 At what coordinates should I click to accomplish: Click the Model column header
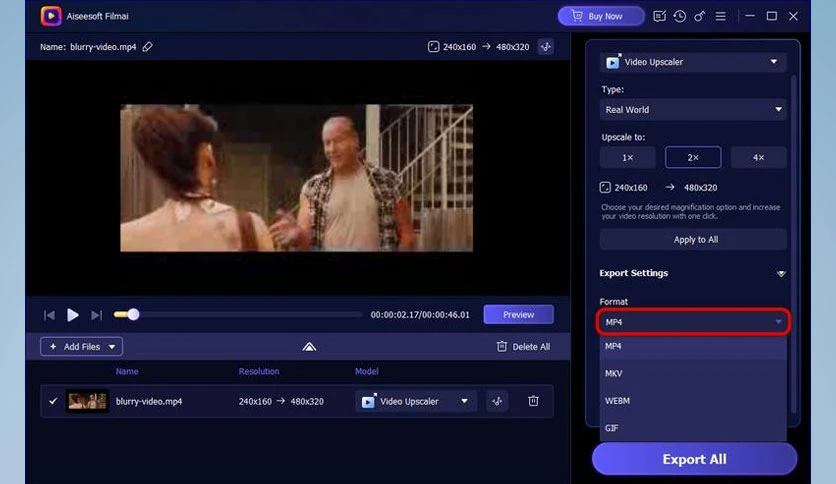[366, 371]
